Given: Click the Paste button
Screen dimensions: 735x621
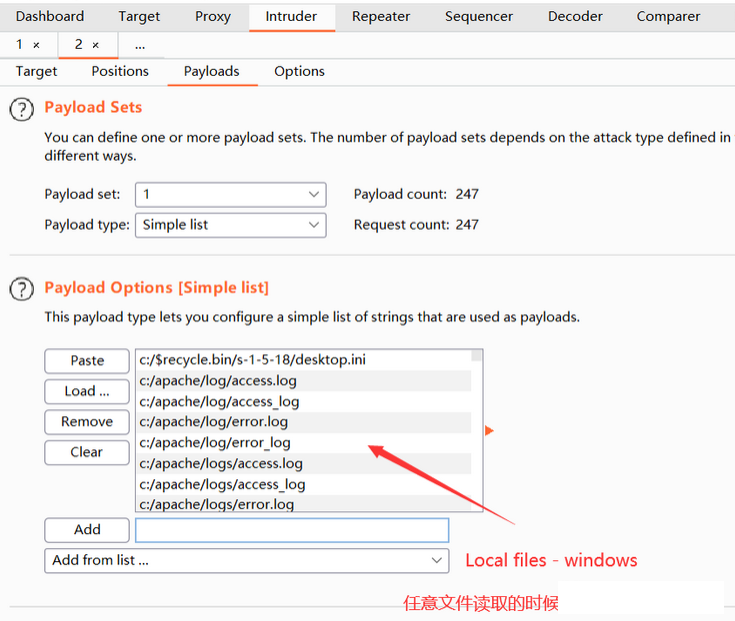Looking at the screenshot, I should [87, 361].
